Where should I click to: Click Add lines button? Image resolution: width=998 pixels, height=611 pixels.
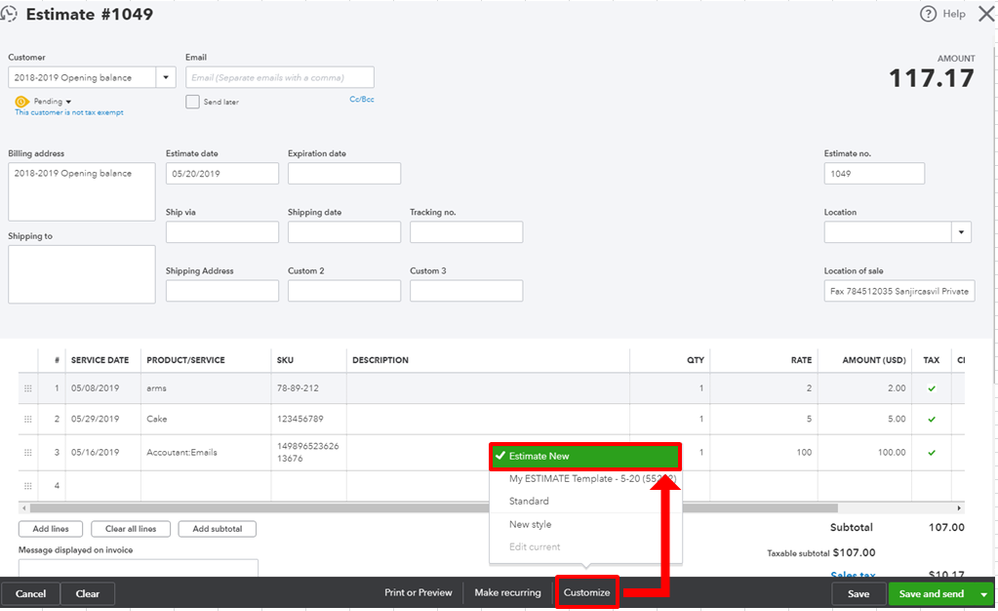50,529
